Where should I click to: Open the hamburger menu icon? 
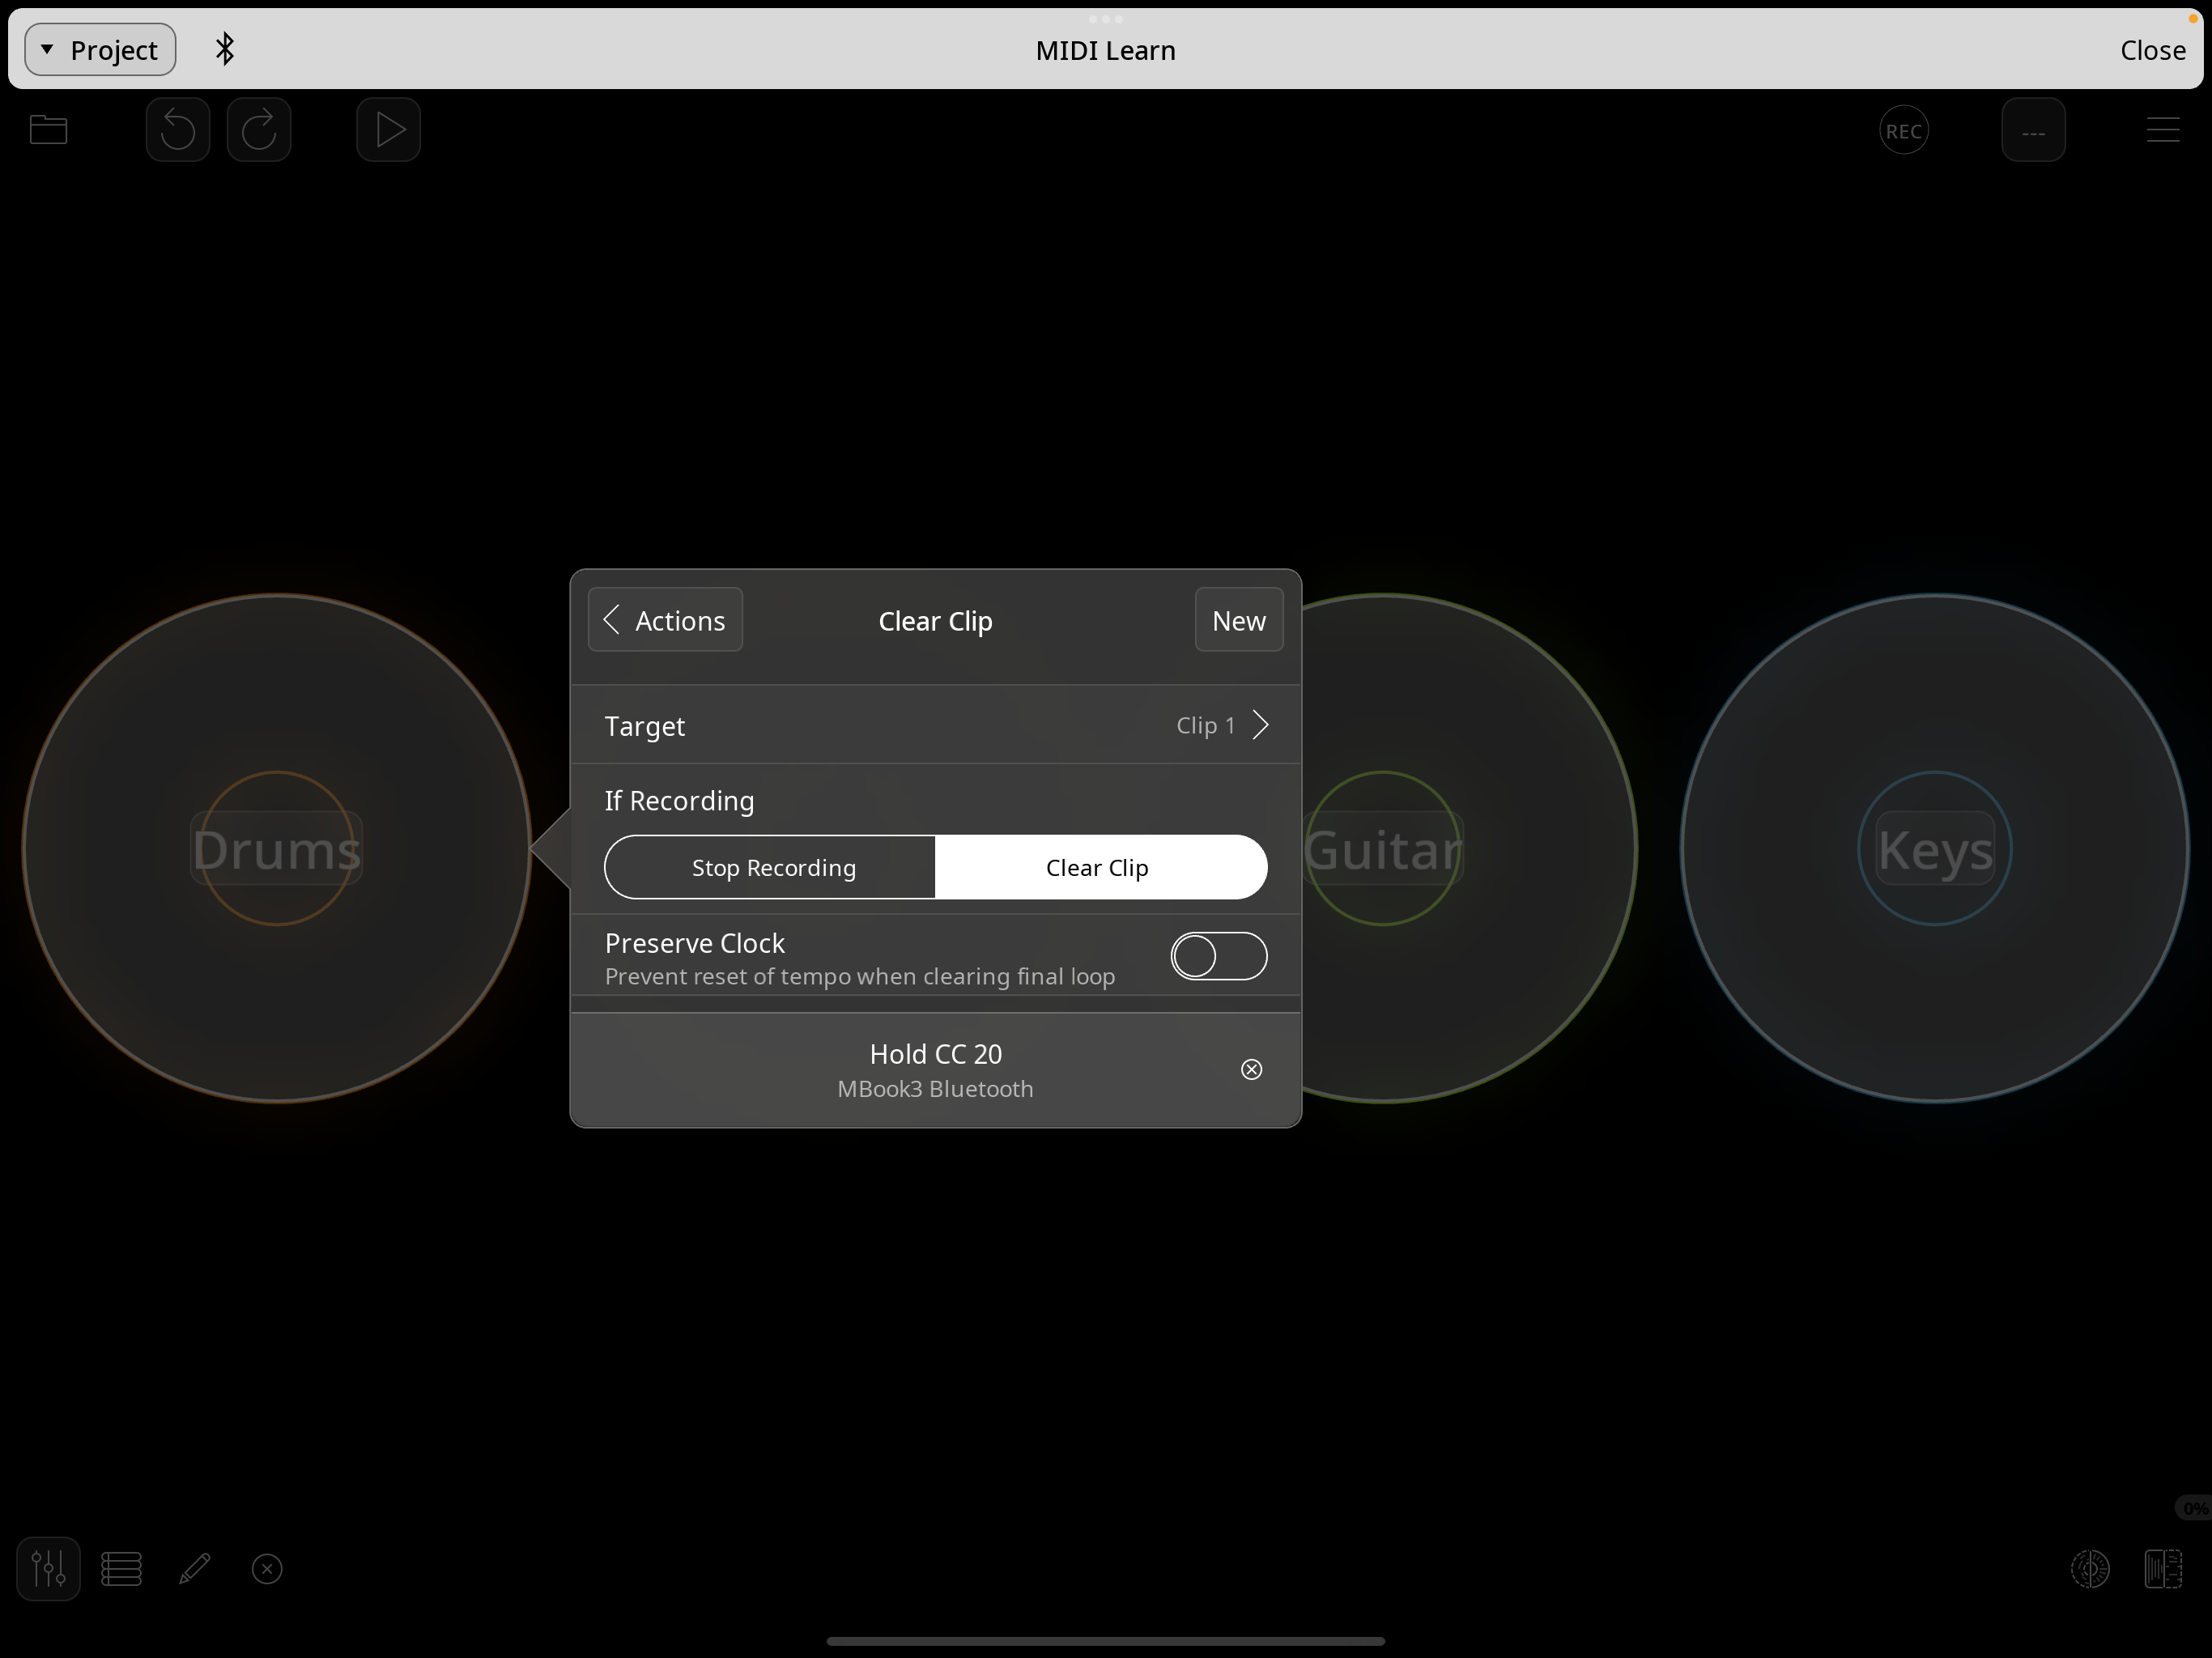coord(2162,130)
